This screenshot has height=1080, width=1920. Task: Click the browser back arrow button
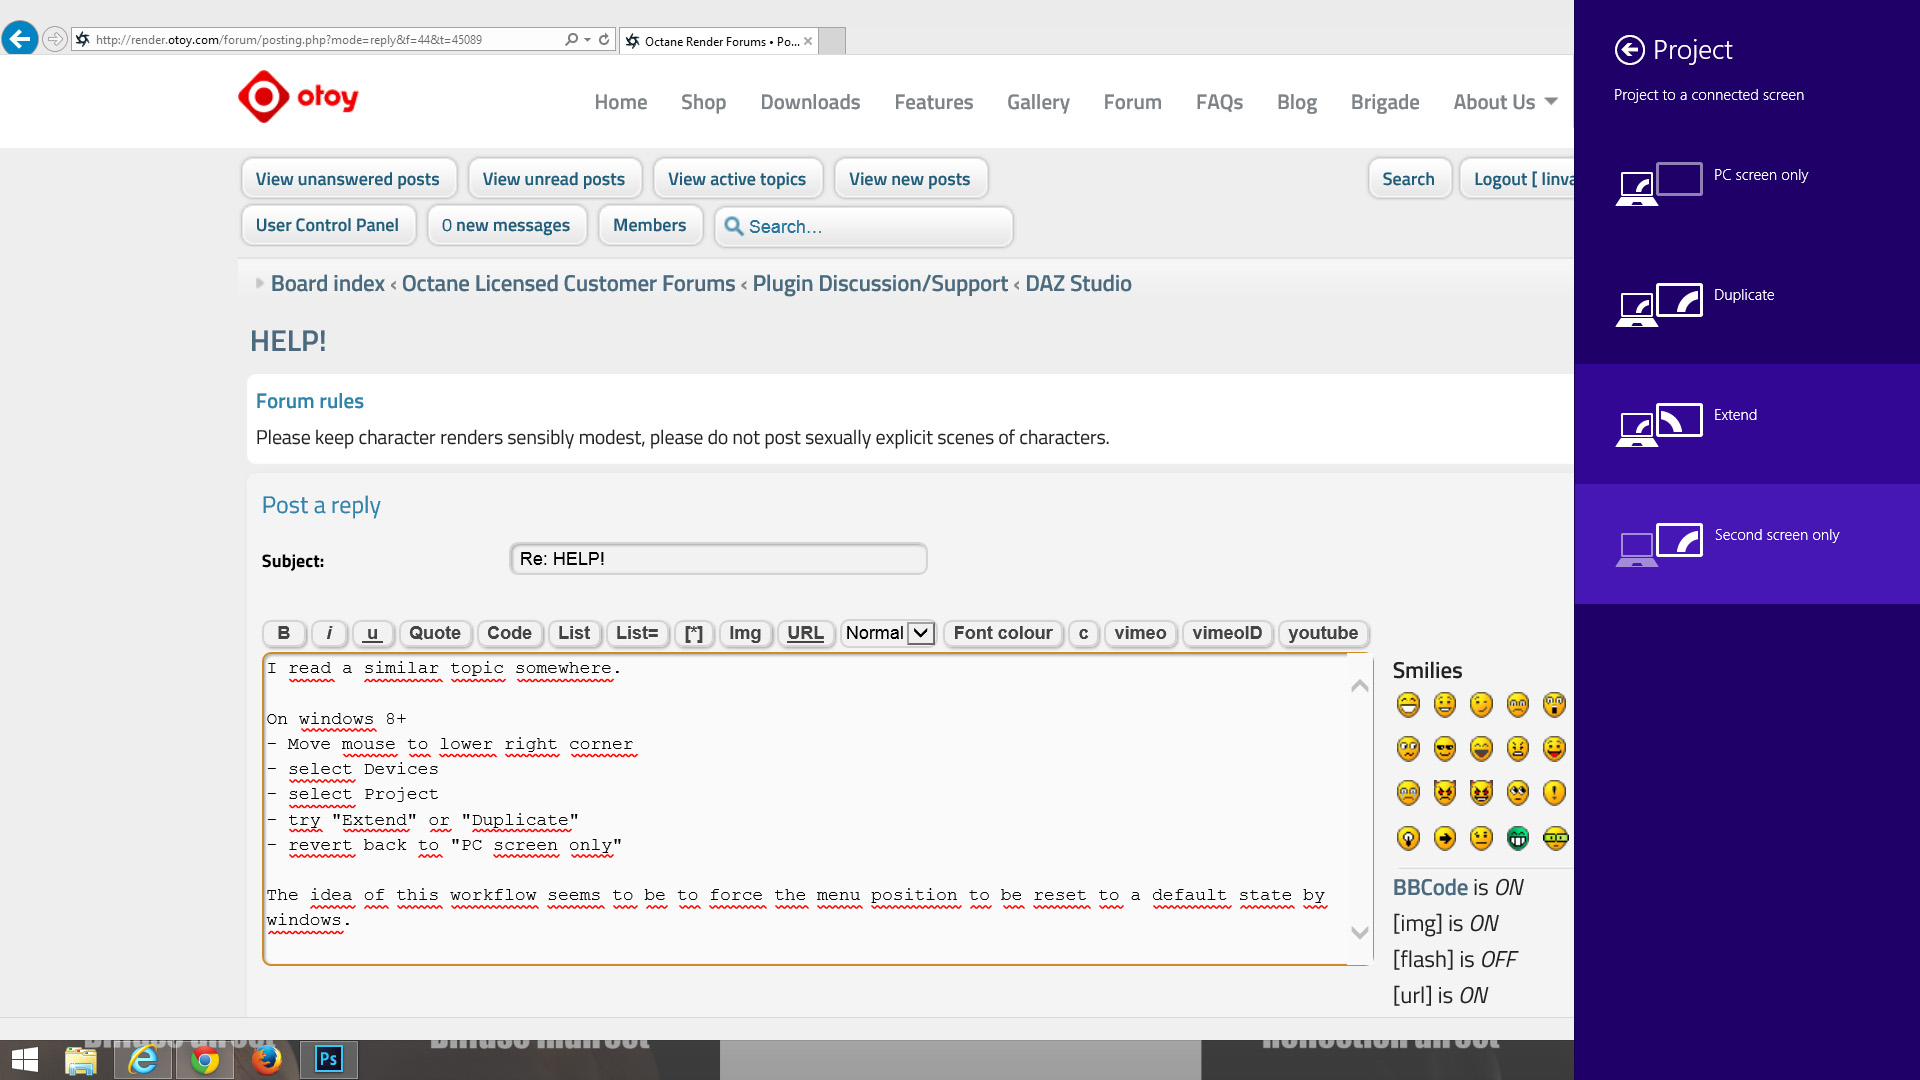pyautogui.click(x=19, y=39)
